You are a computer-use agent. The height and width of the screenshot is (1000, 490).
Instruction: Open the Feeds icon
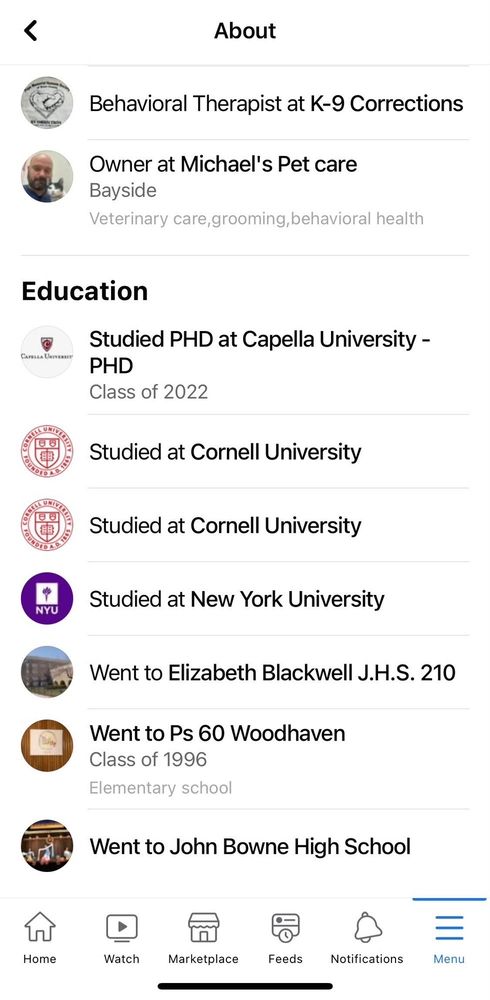pos(285,927)
